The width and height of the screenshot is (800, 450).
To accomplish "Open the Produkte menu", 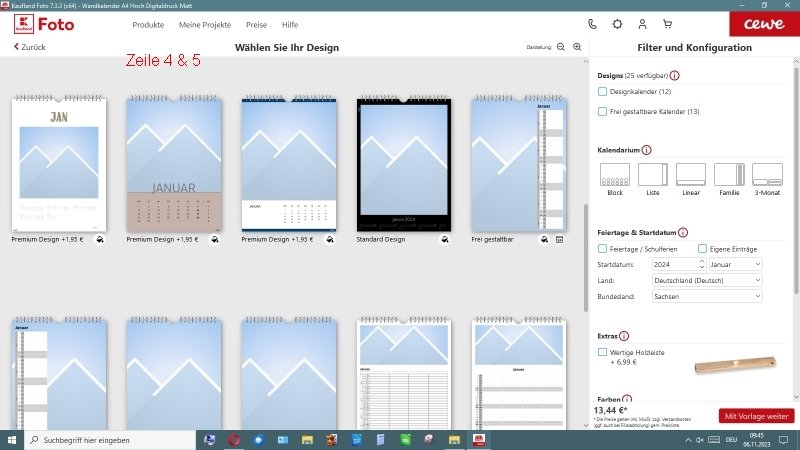I will pyautogui.click(x=148, y=24).
